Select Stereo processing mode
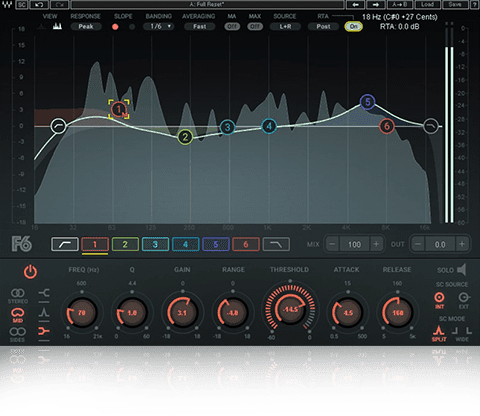Screen dimensions: 480x416 click(18, 296)
